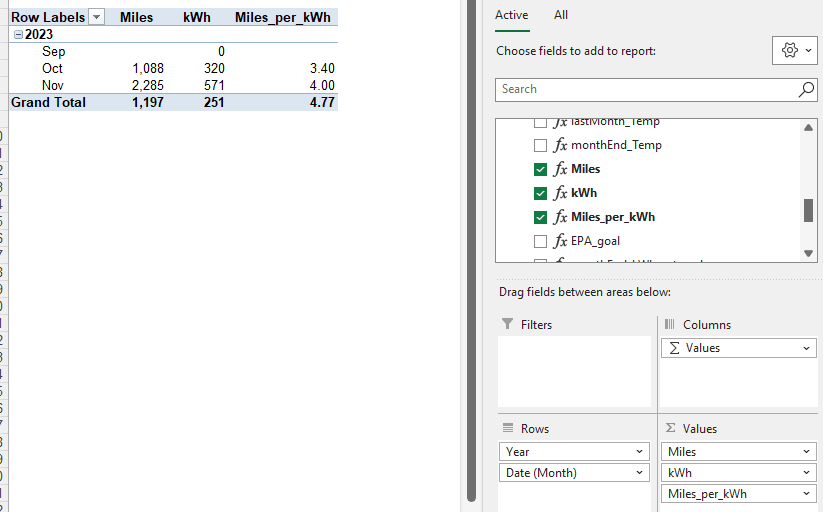Click the Filters funnel icon
The image size is (823, 512).
[x=507, y=324]
